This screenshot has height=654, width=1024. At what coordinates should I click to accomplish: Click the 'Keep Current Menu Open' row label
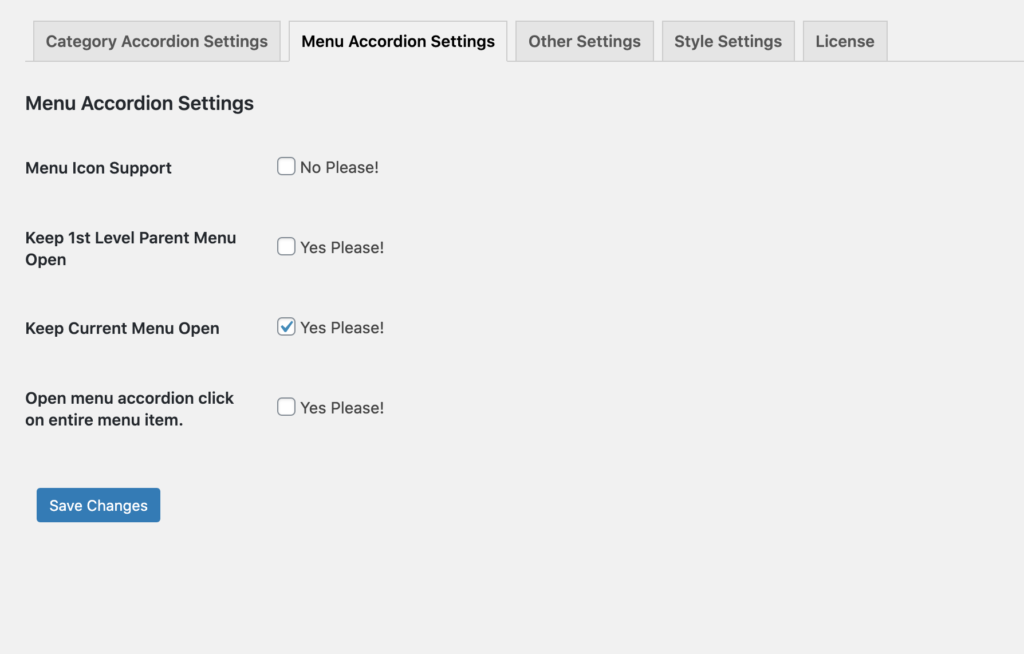122,328
